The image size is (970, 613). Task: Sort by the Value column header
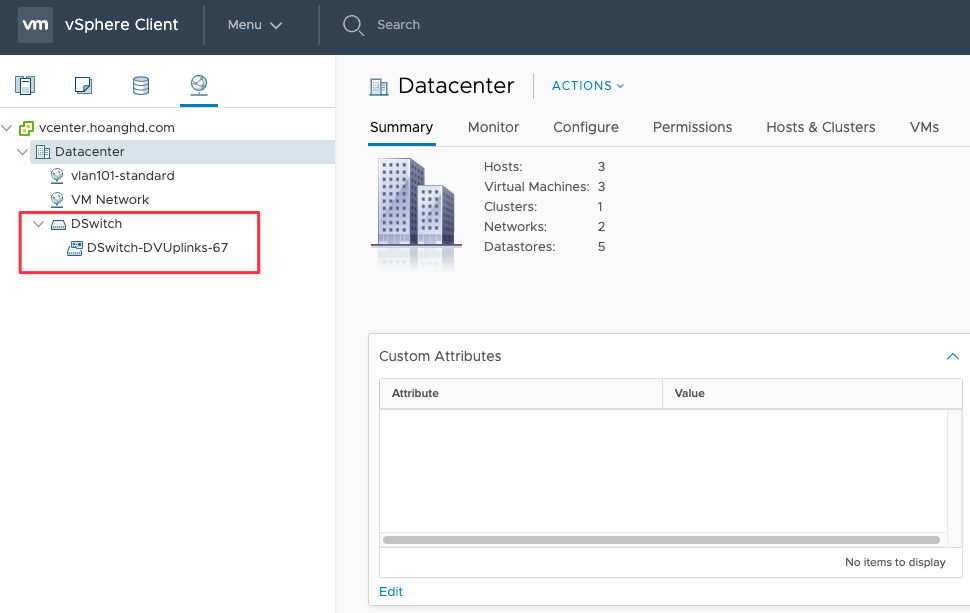(x=812, y=393)
